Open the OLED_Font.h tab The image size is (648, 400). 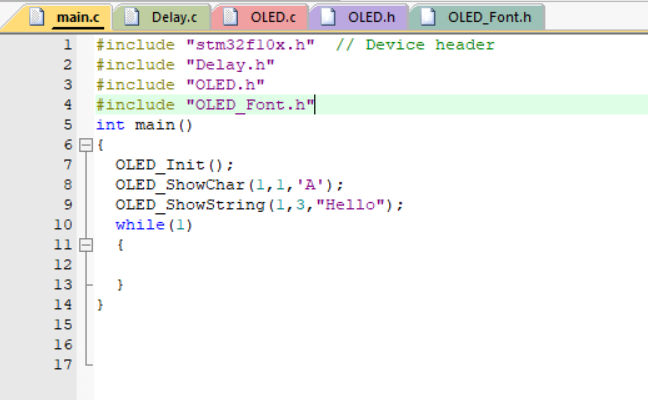coord(478,17)
